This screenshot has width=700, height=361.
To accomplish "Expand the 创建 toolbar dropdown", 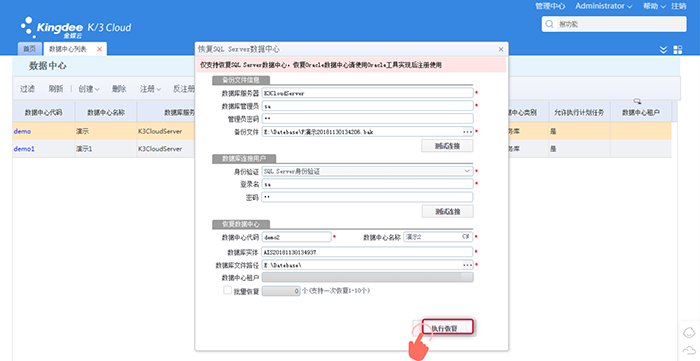I will tap(89, 89).
